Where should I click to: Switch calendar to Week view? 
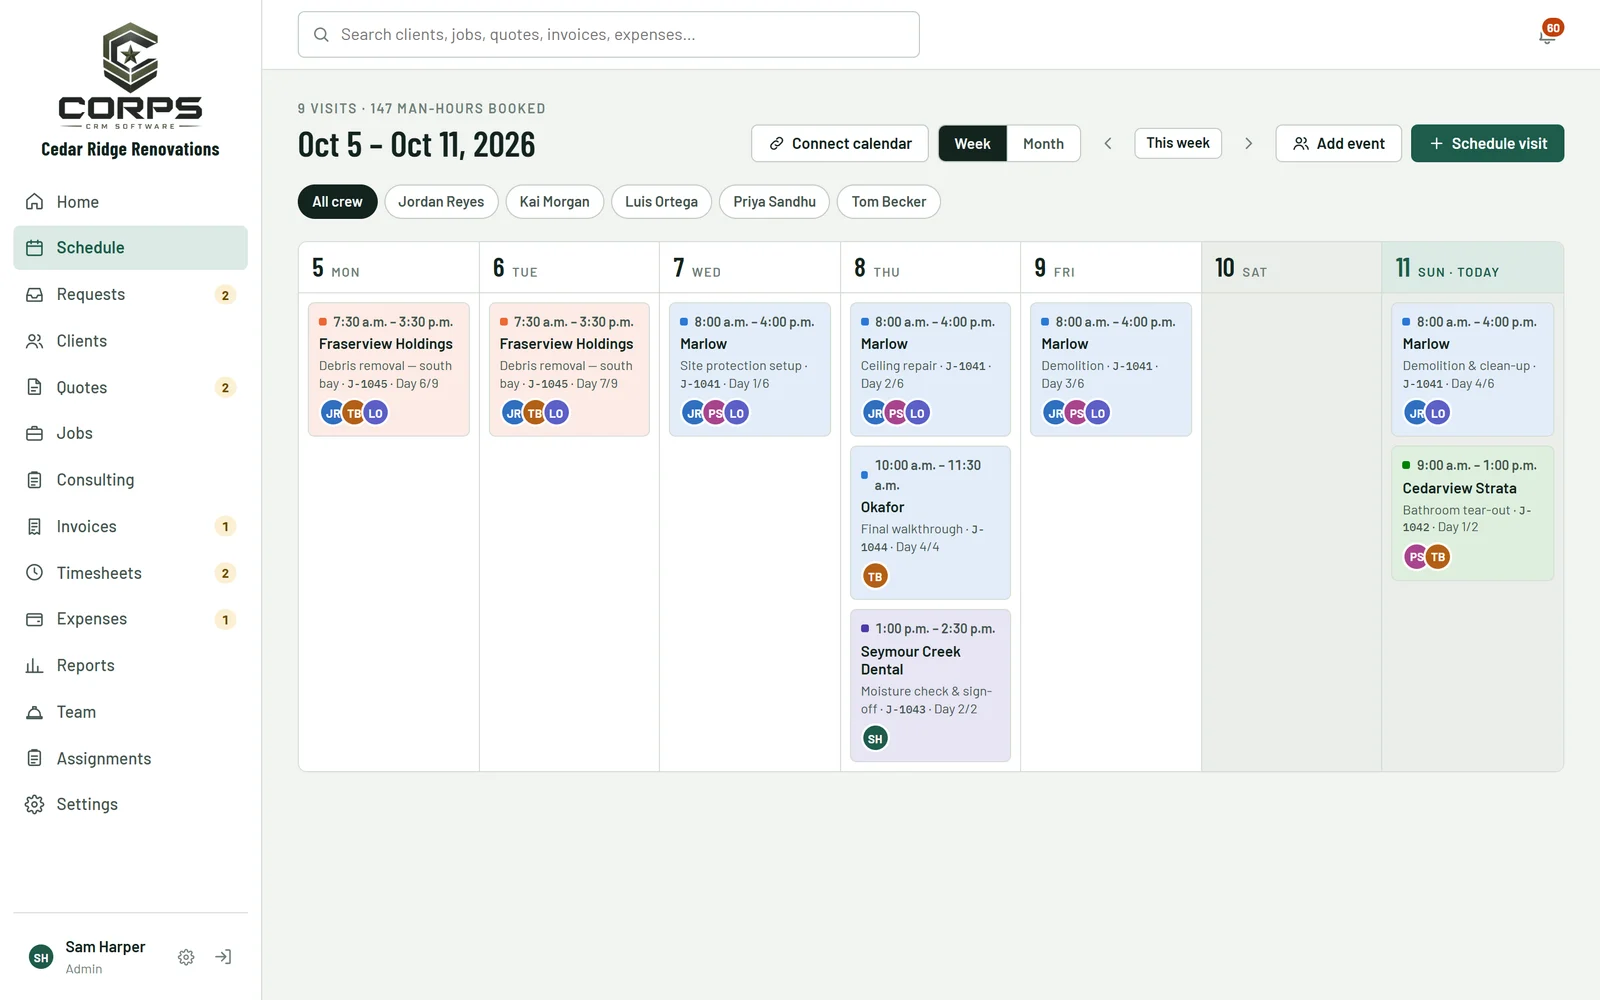click(x=972, y=144)
